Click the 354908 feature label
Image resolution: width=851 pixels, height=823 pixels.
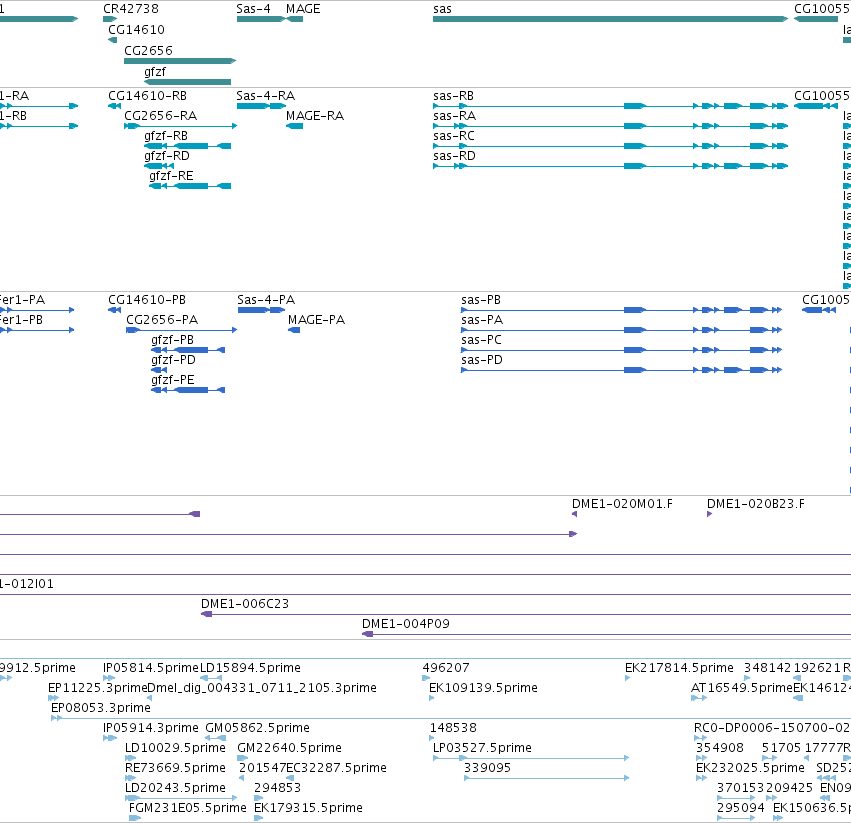[x=720, y=748]
